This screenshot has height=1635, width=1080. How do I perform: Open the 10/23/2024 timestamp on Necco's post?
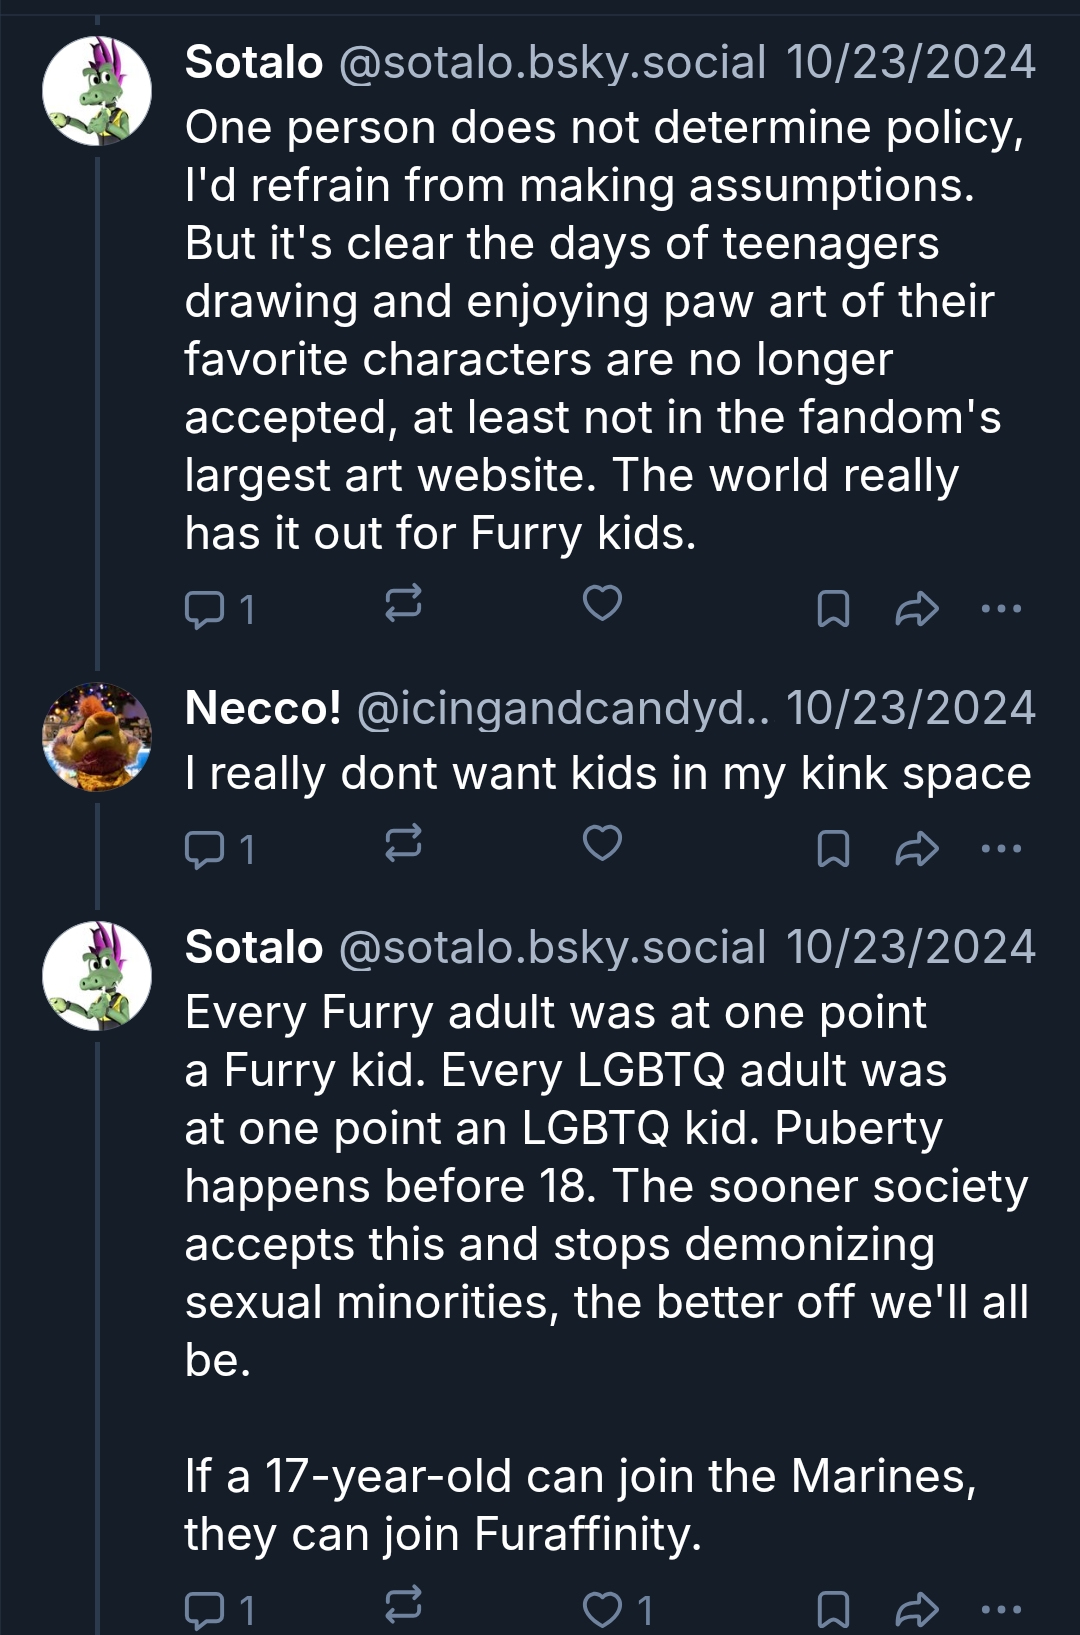(x=910, y=708)
